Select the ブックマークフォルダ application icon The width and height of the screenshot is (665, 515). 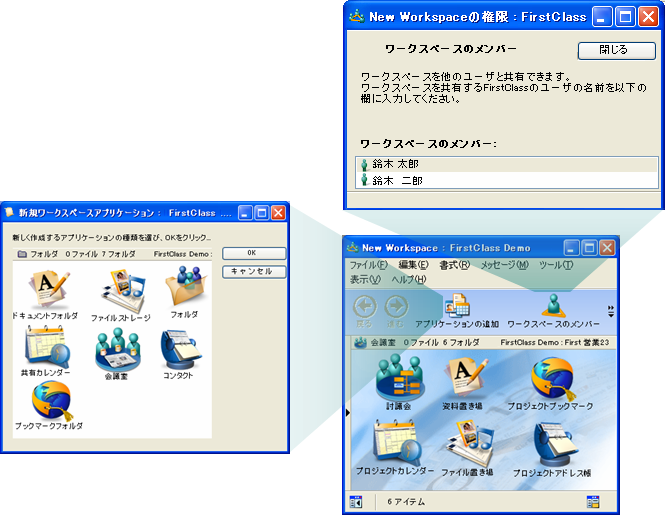pyautogui.click(x=51, y=401)
